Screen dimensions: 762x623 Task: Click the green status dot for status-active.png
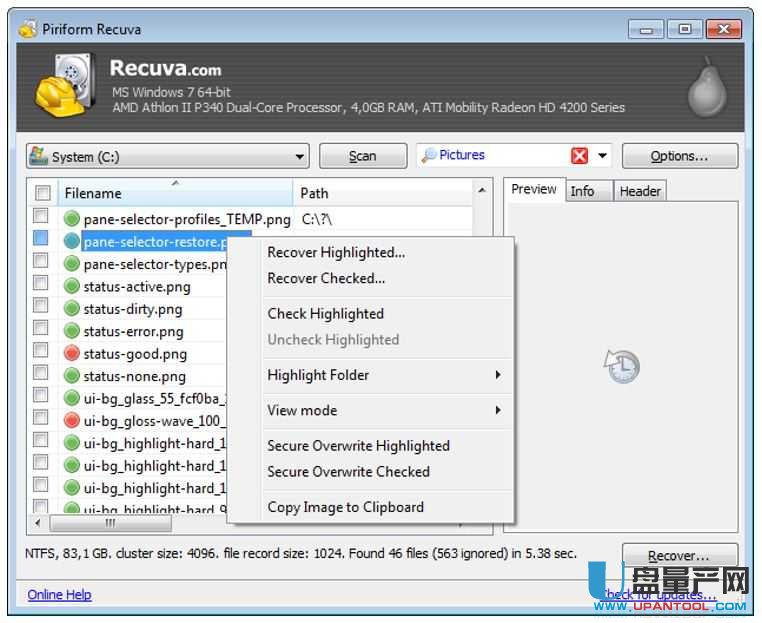pos(72,286)
